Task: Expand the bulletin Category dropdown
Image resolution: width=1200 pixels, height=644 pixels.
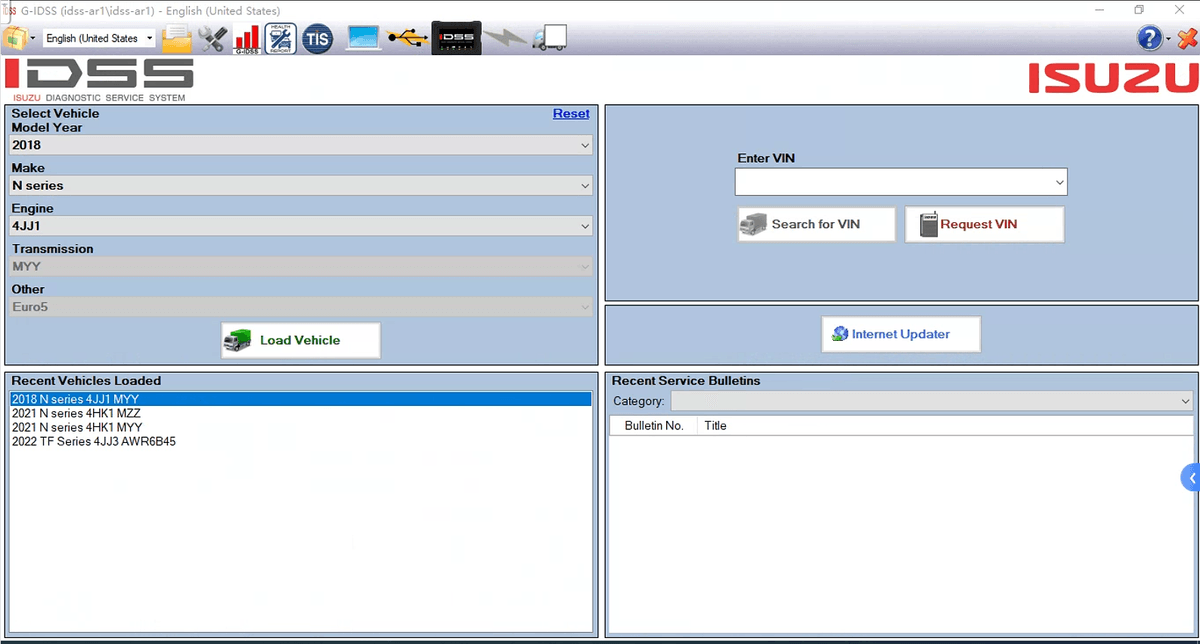Action: [931, 401]
